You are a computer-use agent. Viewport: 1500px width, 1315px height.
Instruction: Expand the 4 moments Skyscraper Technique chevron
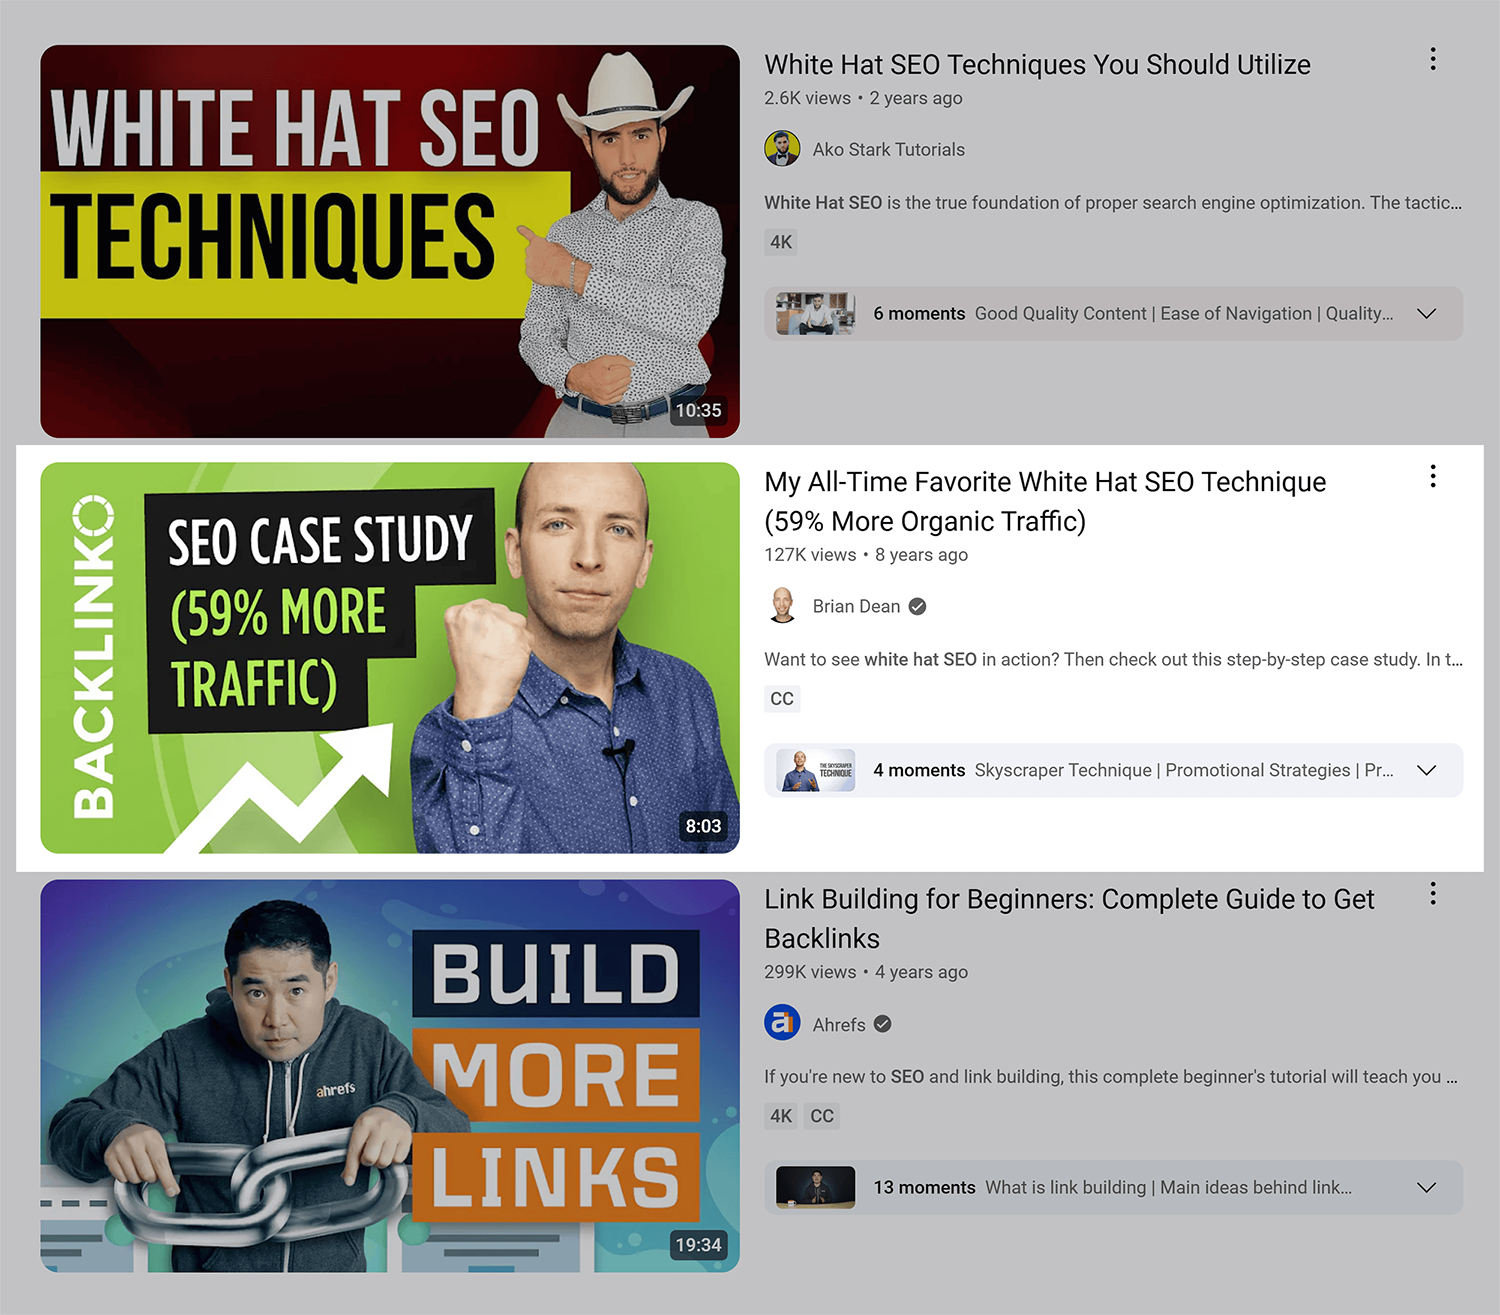[1427, 770]
